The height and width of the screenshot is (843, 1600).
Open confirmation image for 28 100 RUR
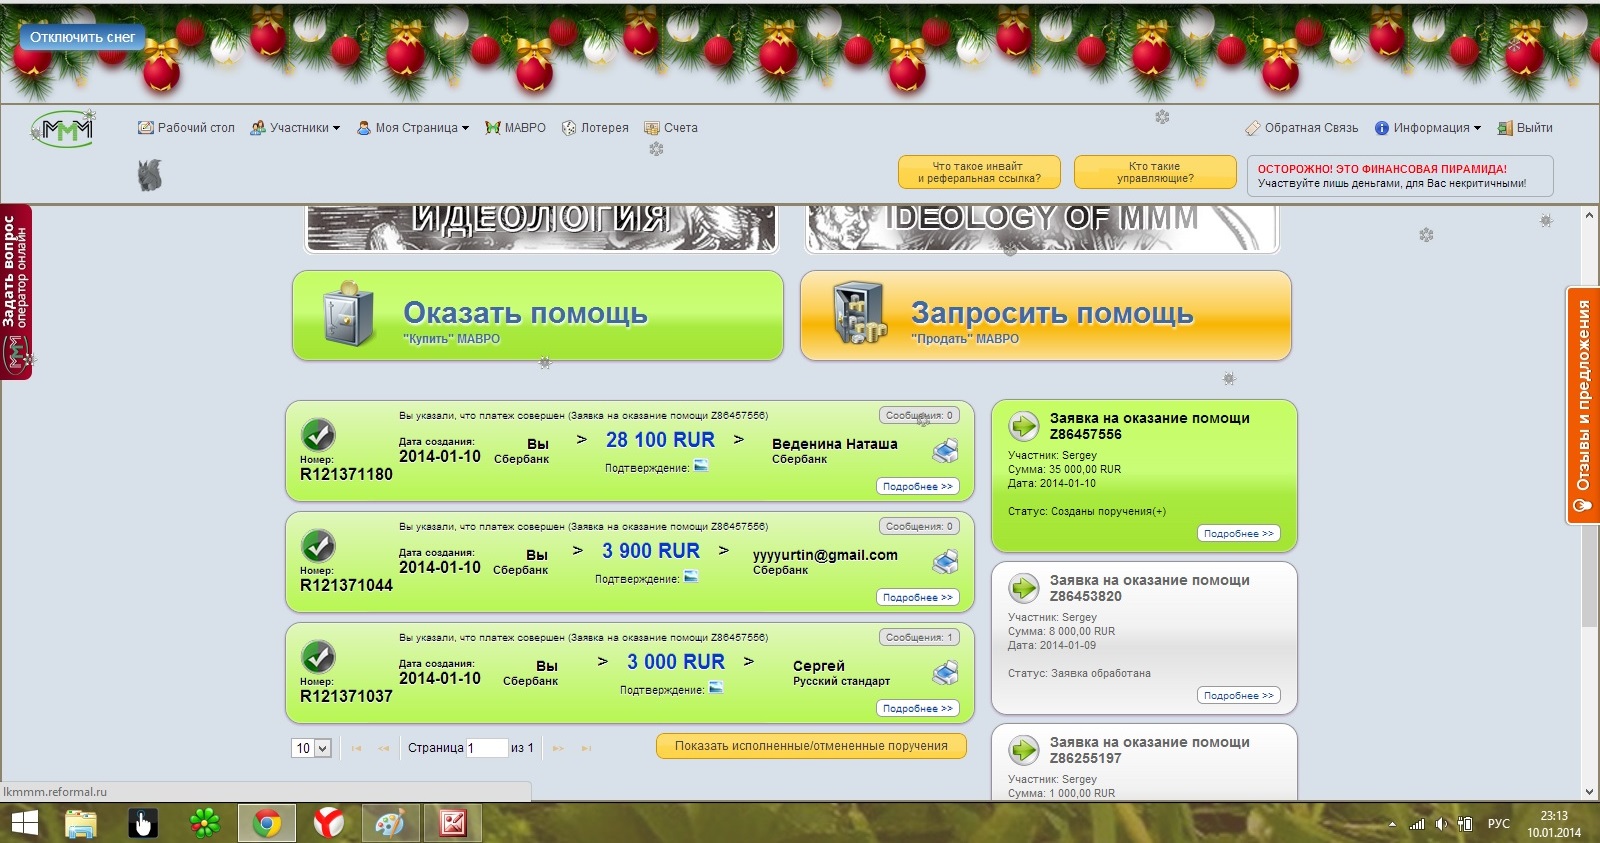click(701, 466)
